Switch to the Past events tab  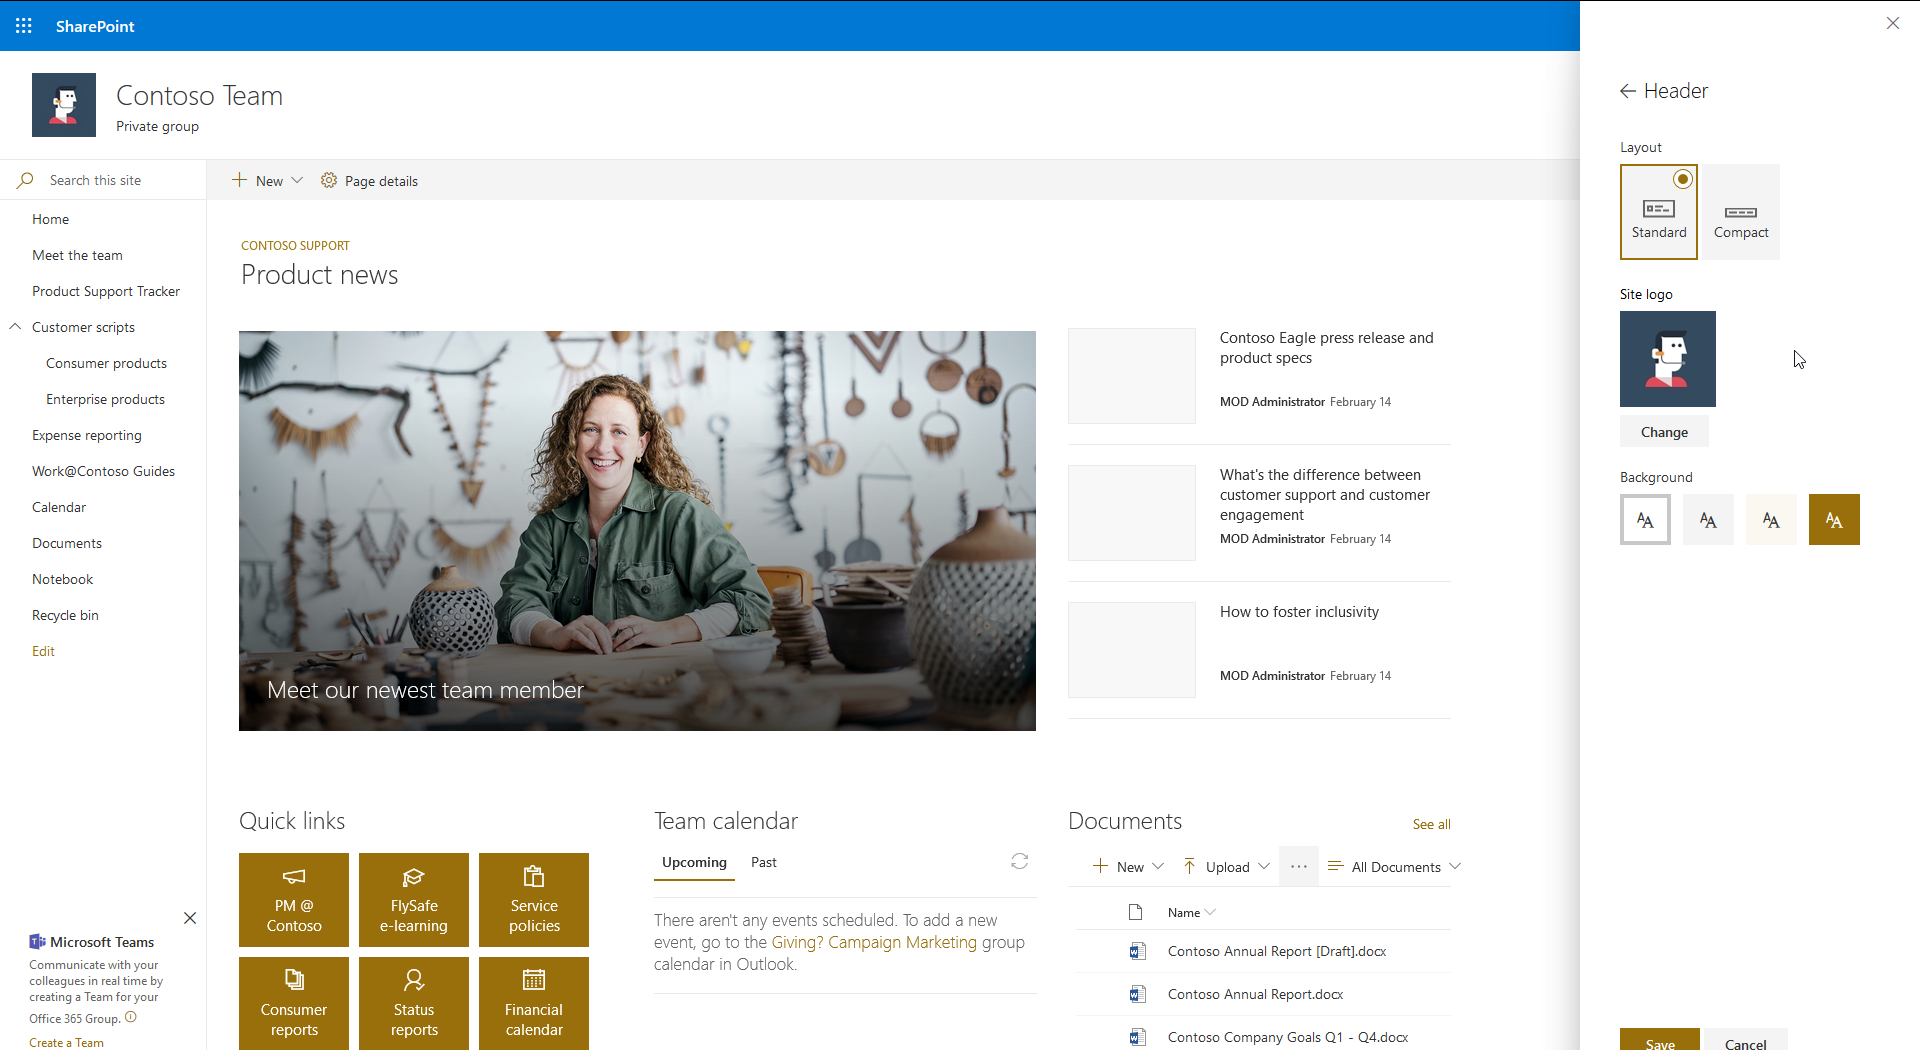(764, 863)
